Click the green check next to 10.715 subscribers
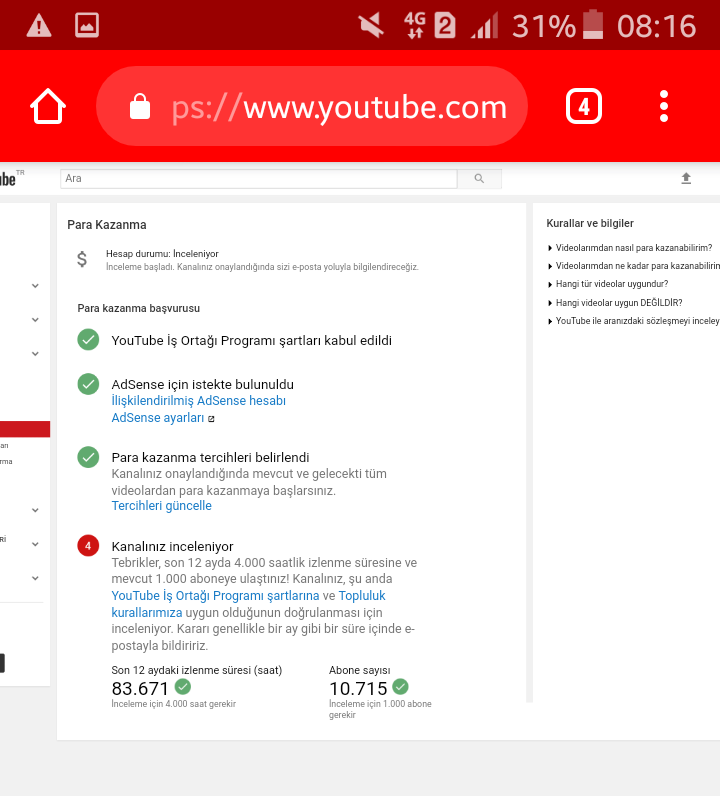The width and height of the screenshot is (720, 796). [x=401, y=687]
